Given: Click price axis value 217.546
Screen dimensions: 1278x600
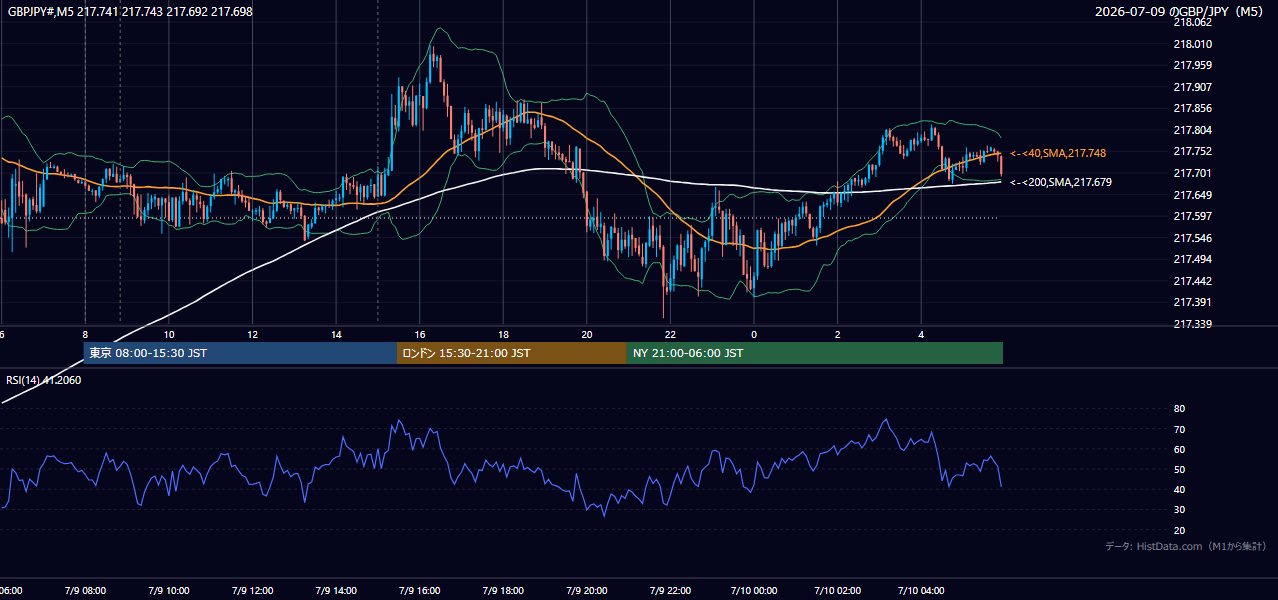Looking at the screenshot, I should click(x=1192, y=238).
